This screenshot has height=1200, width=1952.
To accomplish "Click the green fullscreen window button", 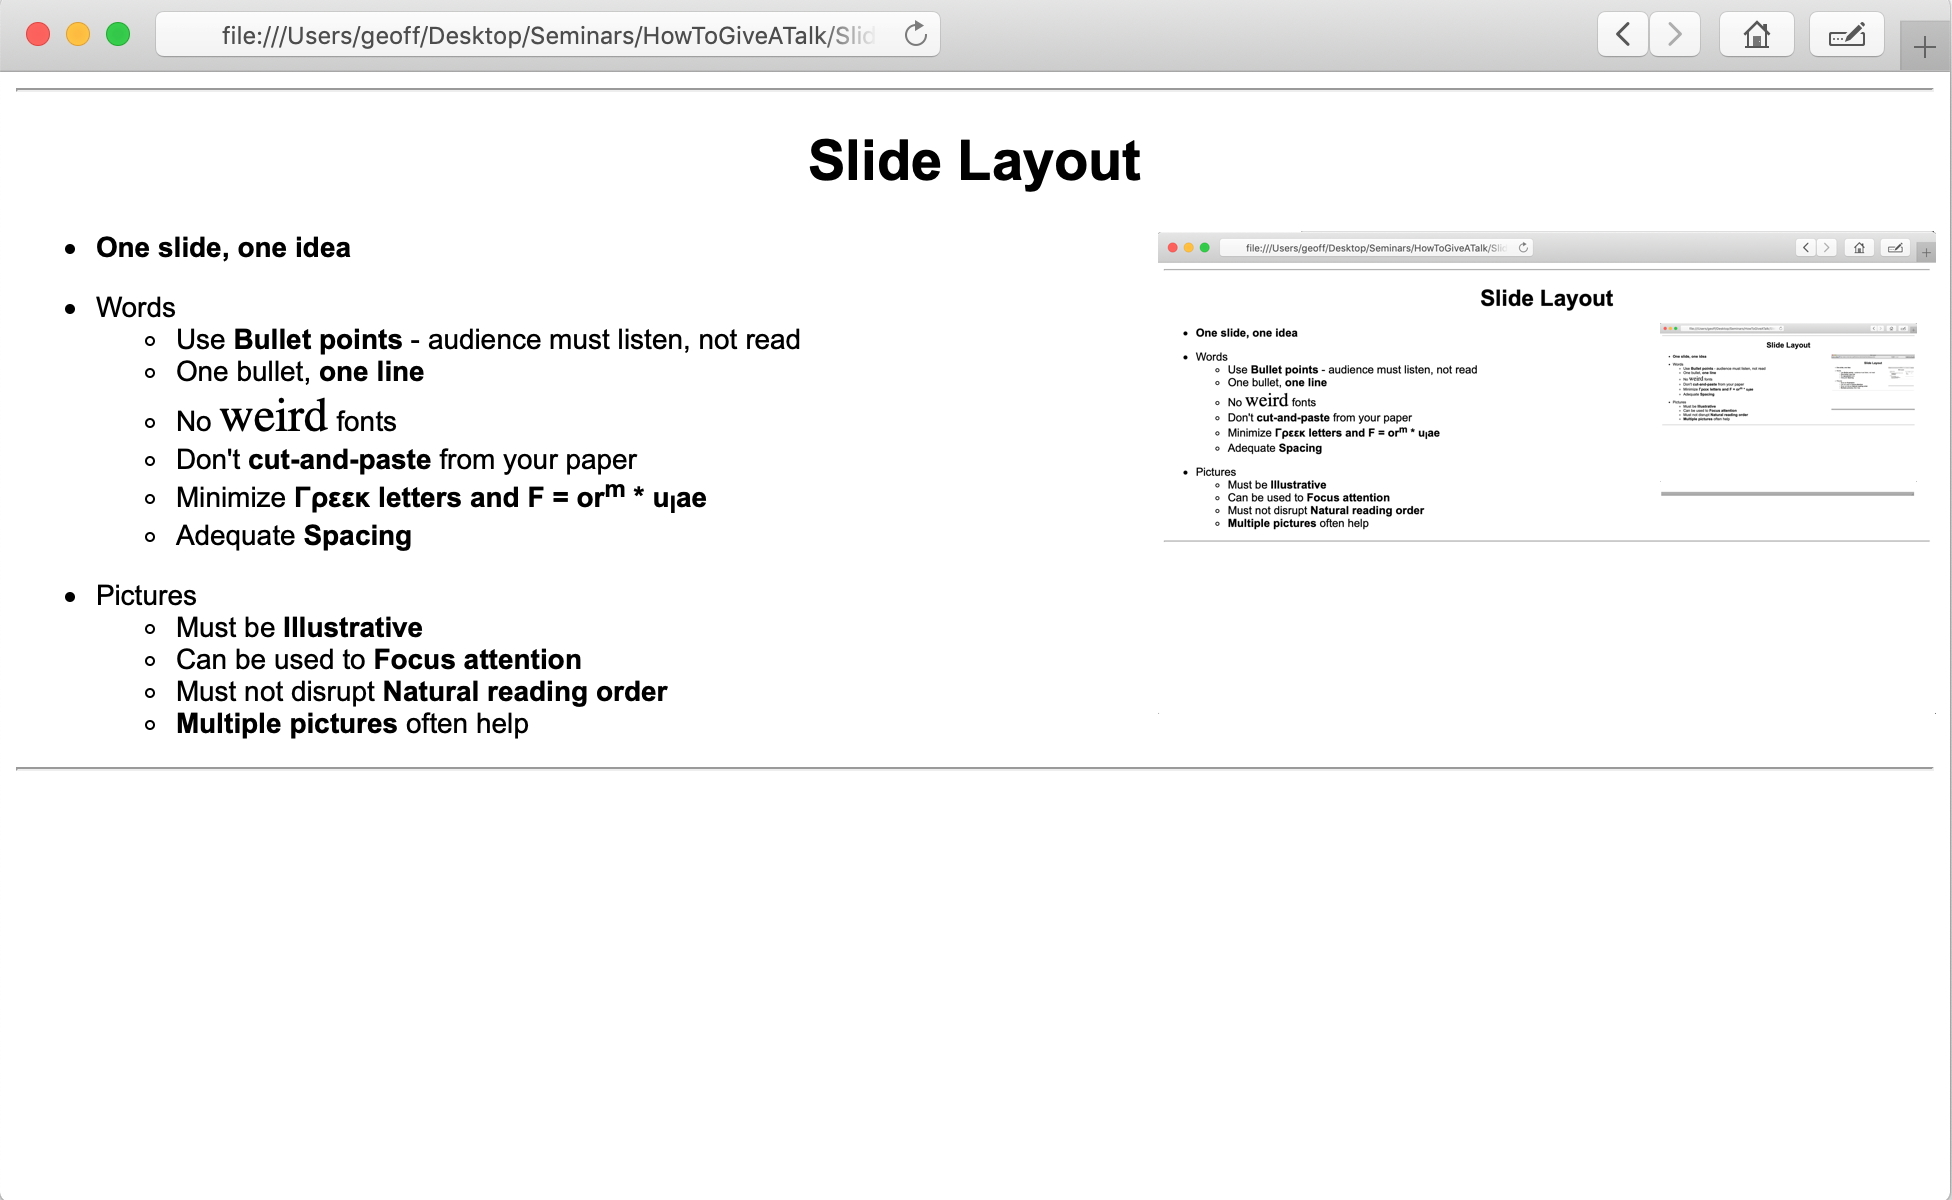I will point(118,35).
